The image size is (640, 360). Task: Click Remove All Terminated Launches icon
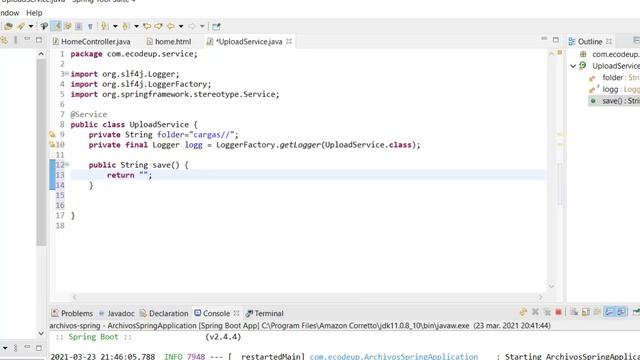pos(547,312)
